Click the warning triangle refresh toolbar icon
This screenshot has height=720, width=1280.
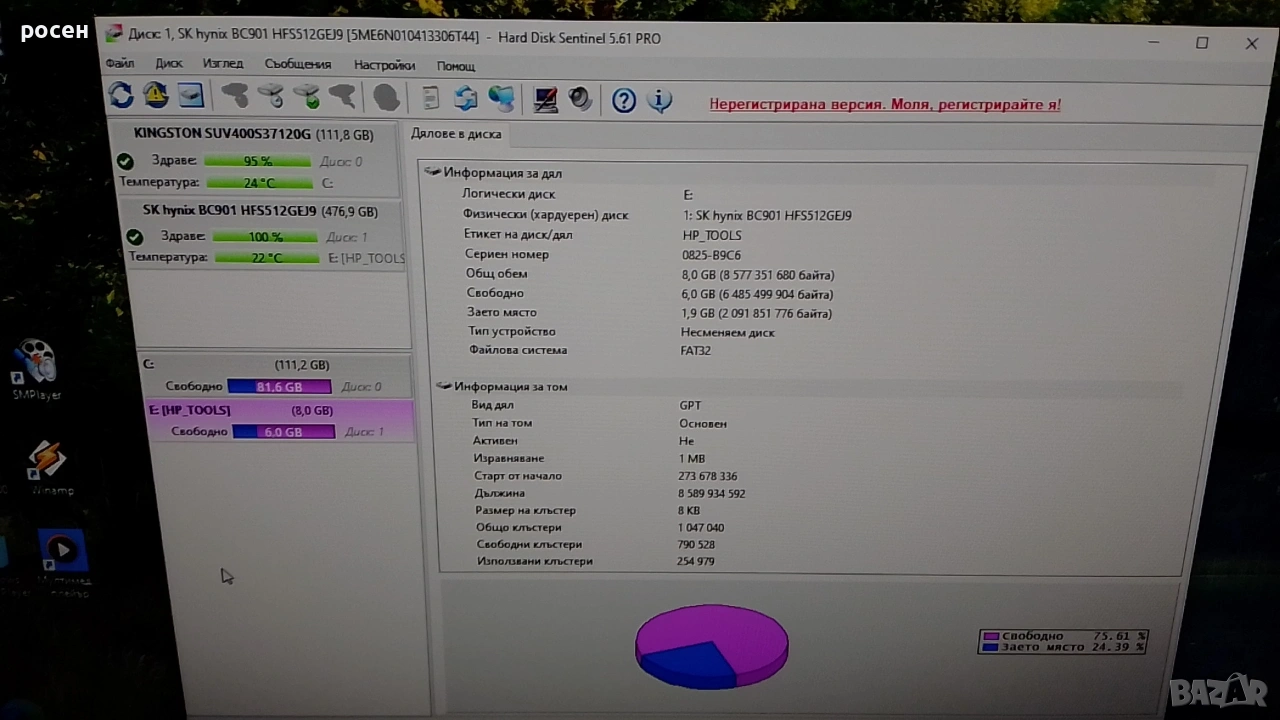[x=156, y=95]
